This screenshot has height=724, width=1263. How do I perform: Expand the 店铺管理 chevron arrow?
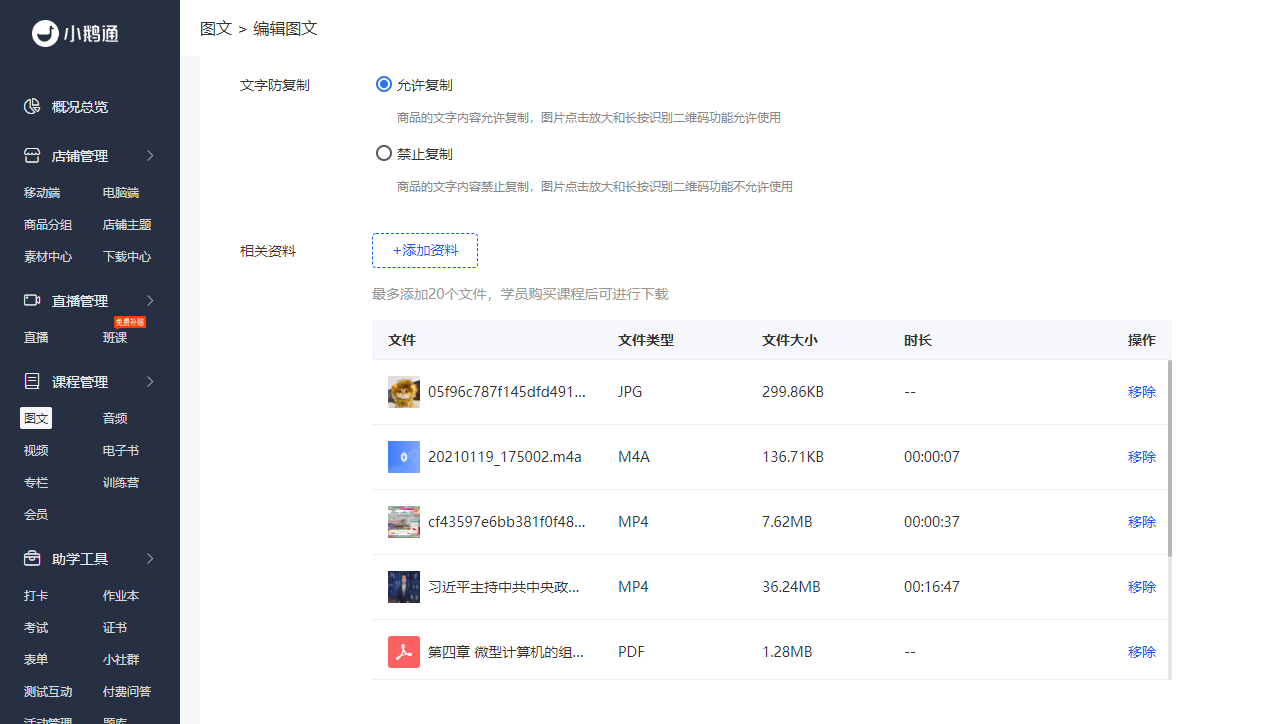tap(150, 156)
